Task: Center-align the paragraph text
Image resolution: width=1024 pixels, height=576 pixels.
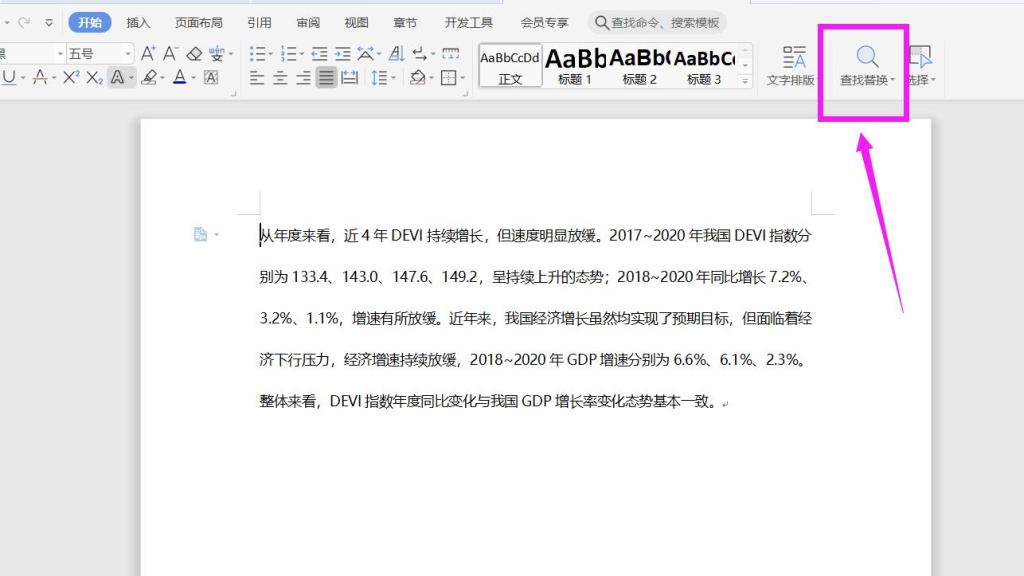Action: click(x=280, y=78)
